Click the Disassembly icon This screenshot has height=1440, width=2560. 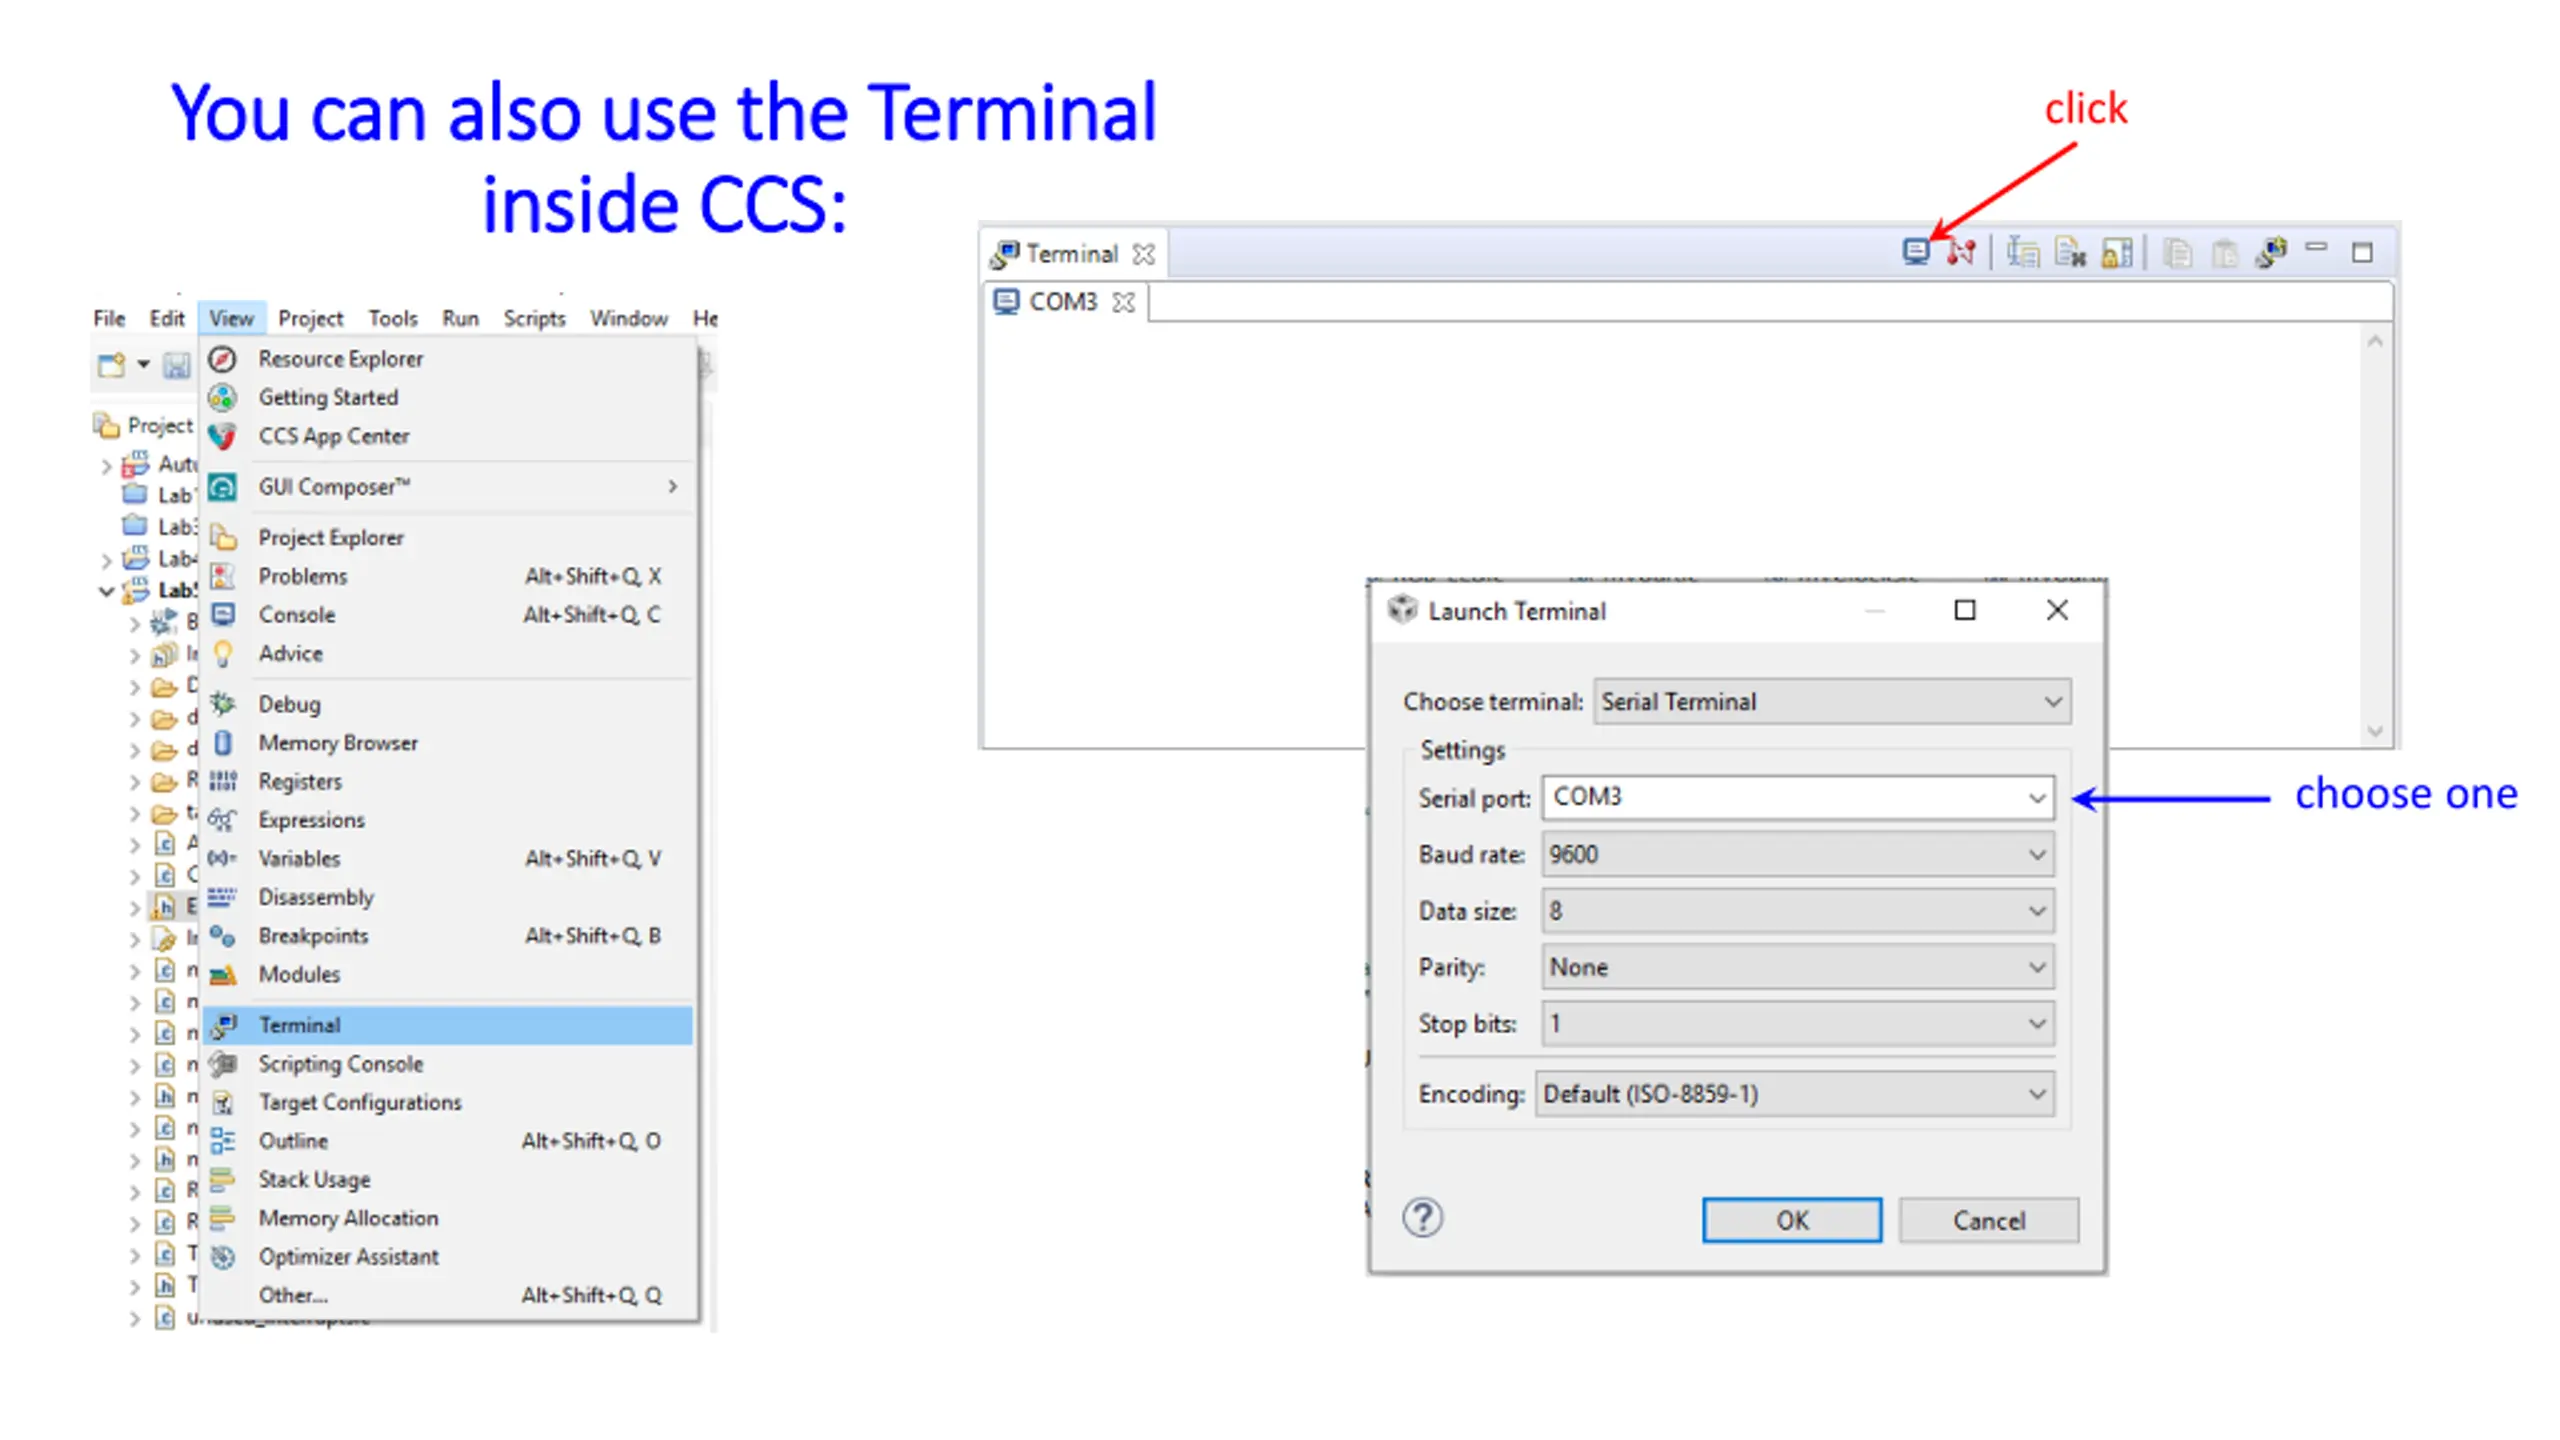pyautogui.click(x=222, y=897)
